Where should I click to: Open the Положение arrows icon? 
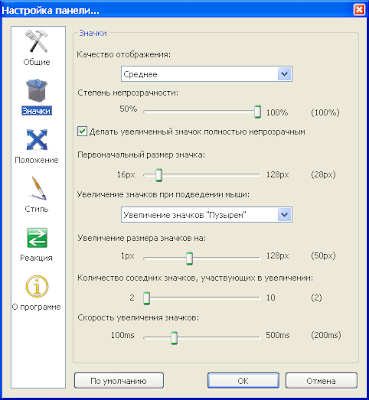coord(37,140)
